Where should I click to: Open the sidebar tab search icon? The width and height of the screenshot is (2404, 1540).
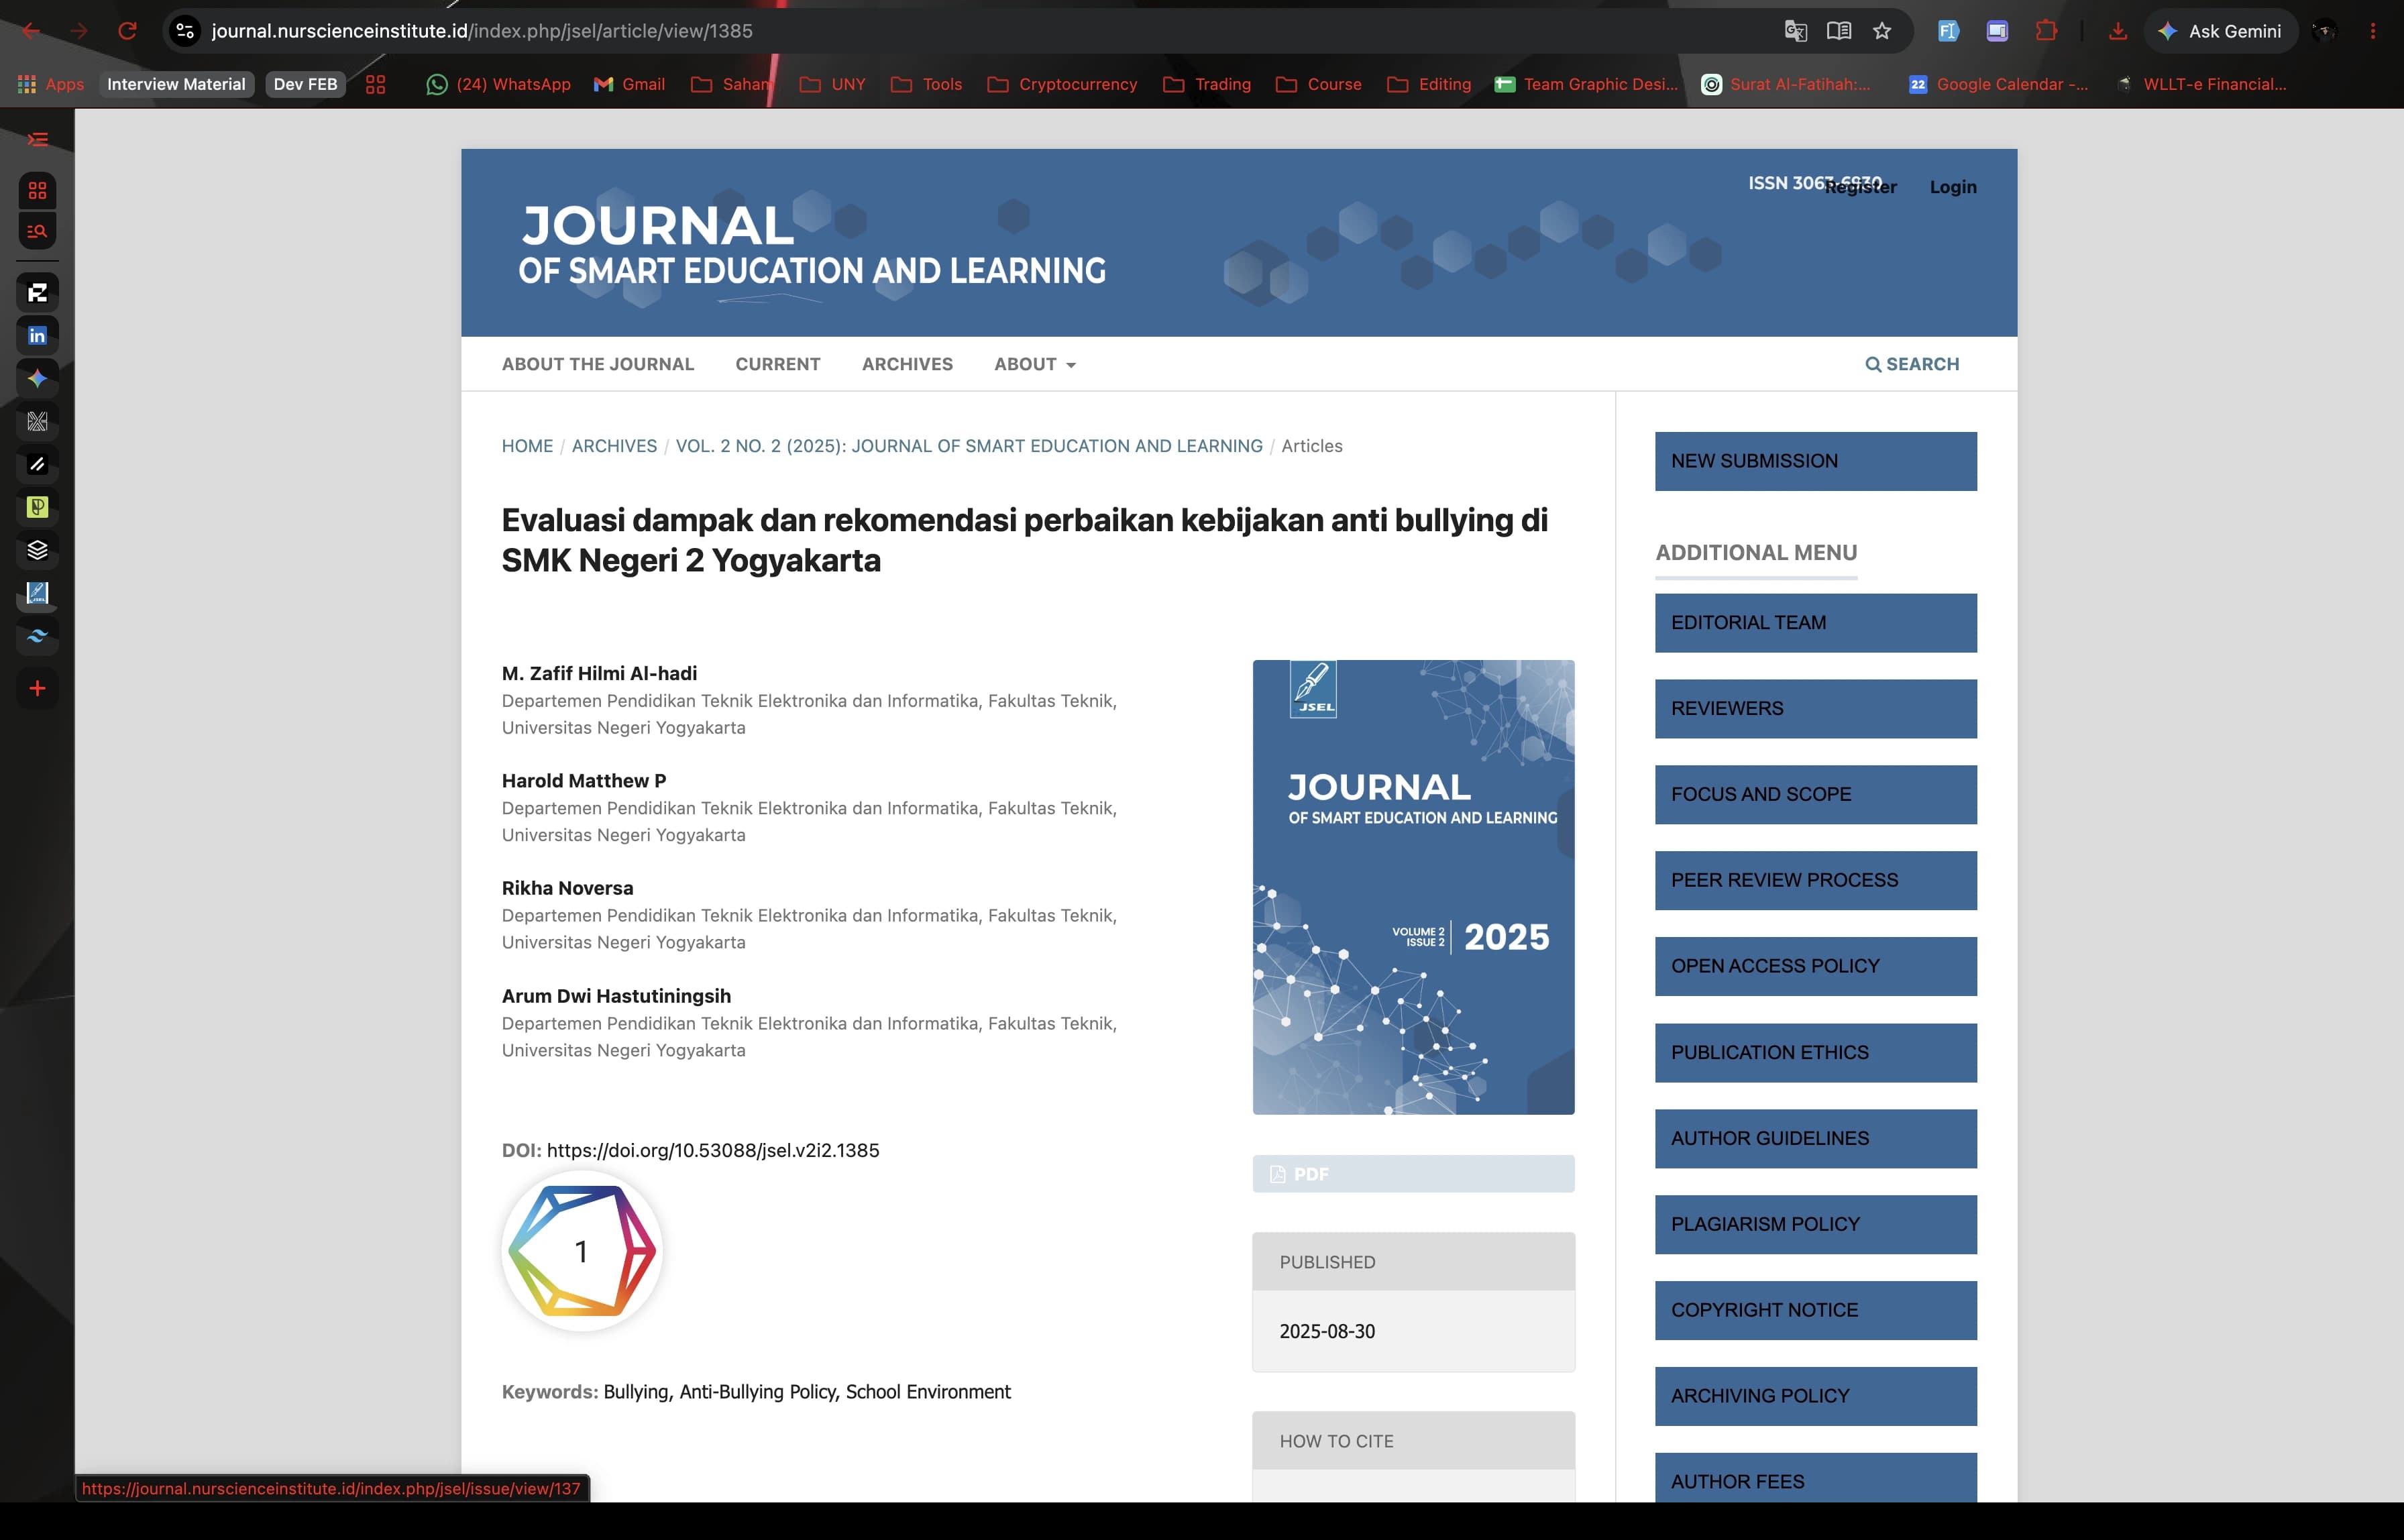pos(37,231)
